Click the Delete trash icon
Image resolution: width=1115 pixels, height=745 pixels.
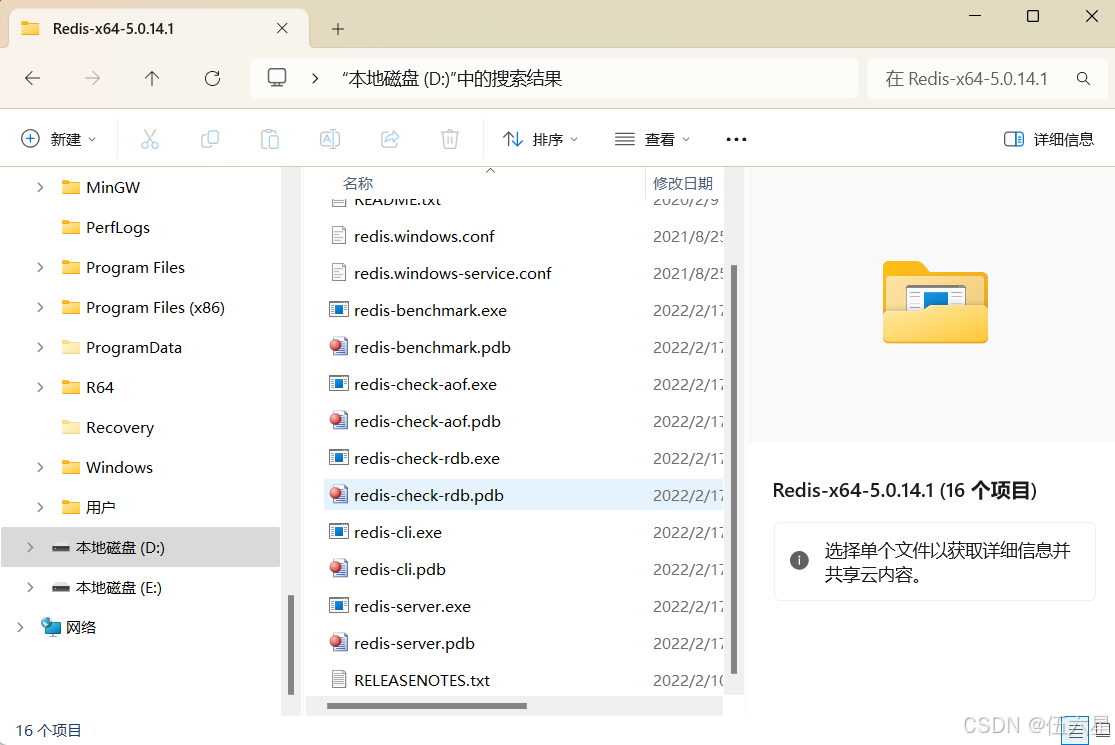coord(450,139)
